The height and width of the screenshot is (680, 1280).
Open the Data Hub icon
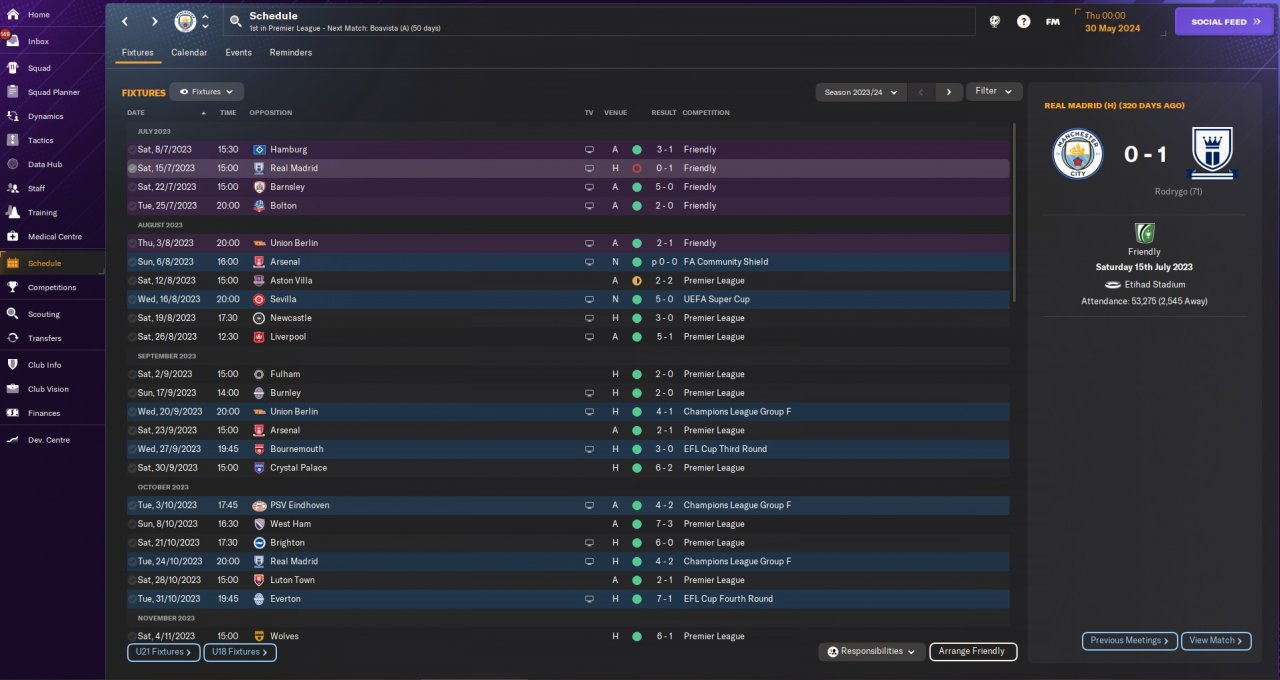click(x=13, y=164)
